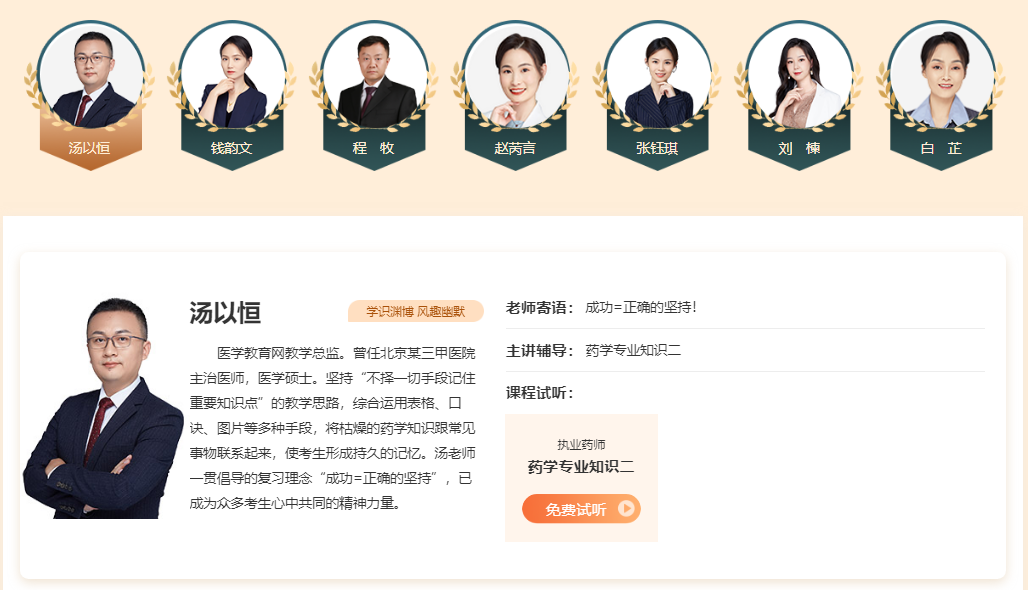
Task: Click the 程牧 name label tab
Action: (x=374, y=148)
